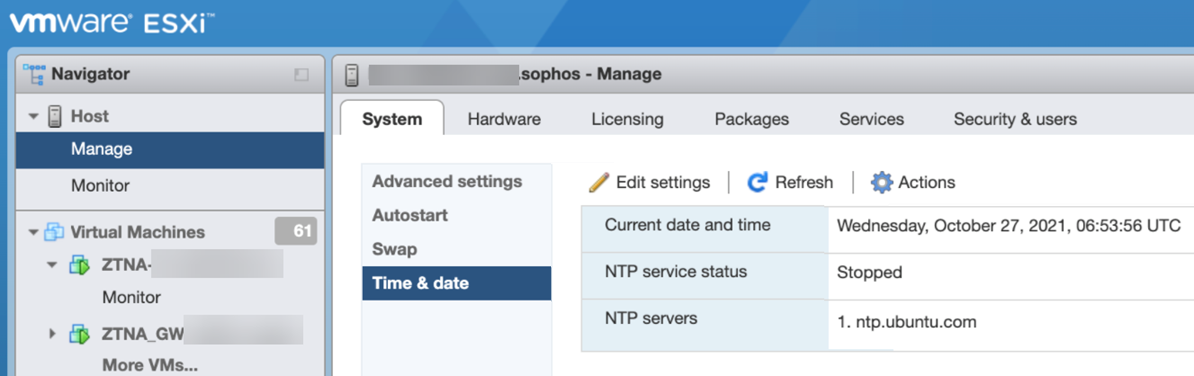Click the NTP service status label

676,272
